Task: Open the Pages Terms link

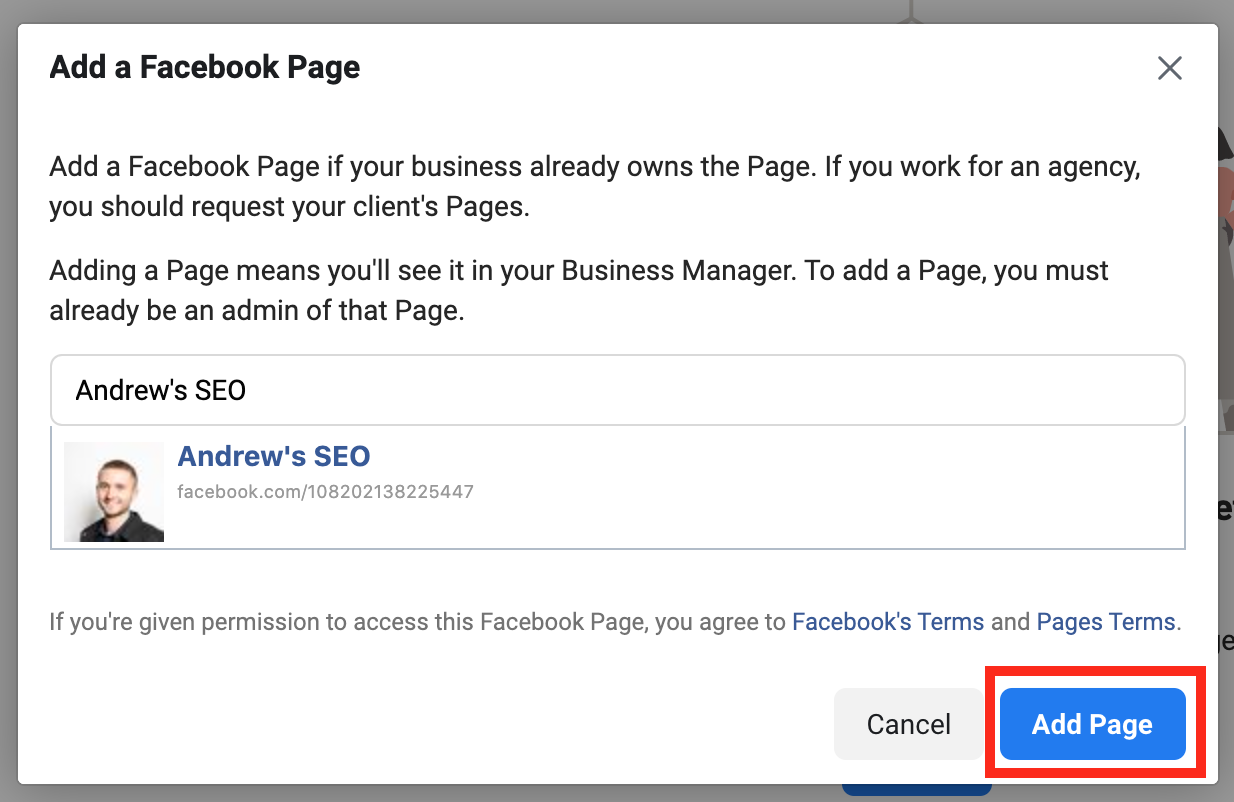Action: [1106, 622]
